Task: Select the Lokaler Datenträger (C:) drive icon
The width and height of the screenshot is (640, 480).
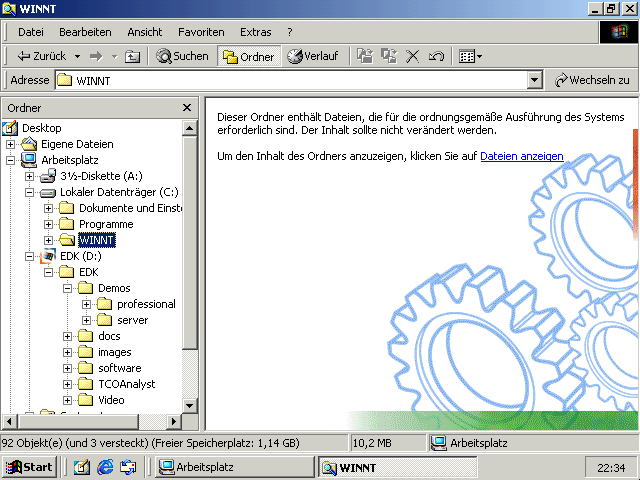Action: coord(48,192)
